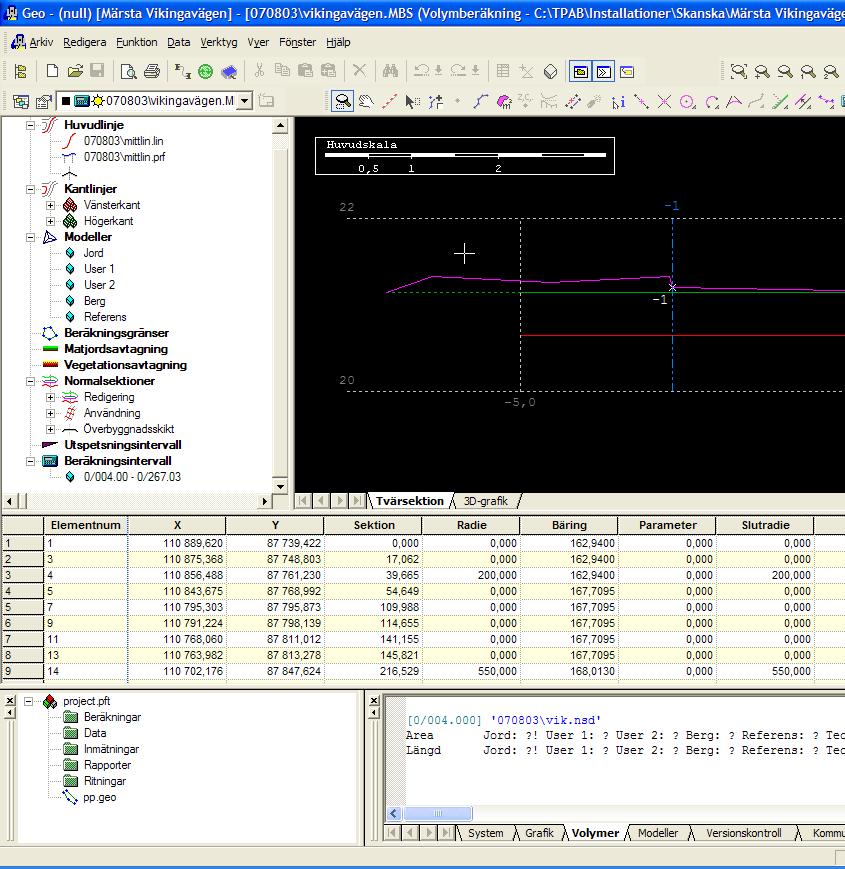Screen dimensions: 845x869
Task: Select the Beräkningsgränser tree item
Action: 116,333
